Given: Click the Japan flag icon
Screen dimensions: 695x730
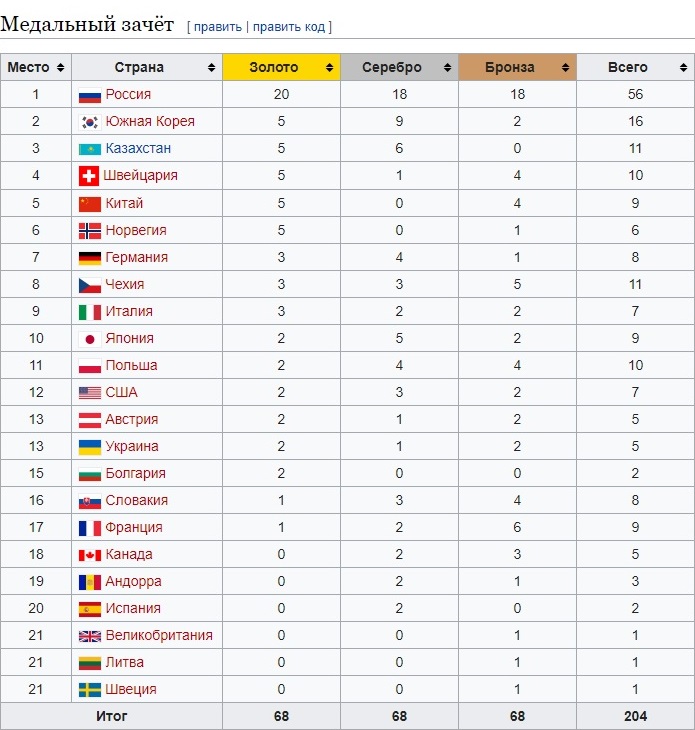Looking at the screenshot, I should 90,338.
